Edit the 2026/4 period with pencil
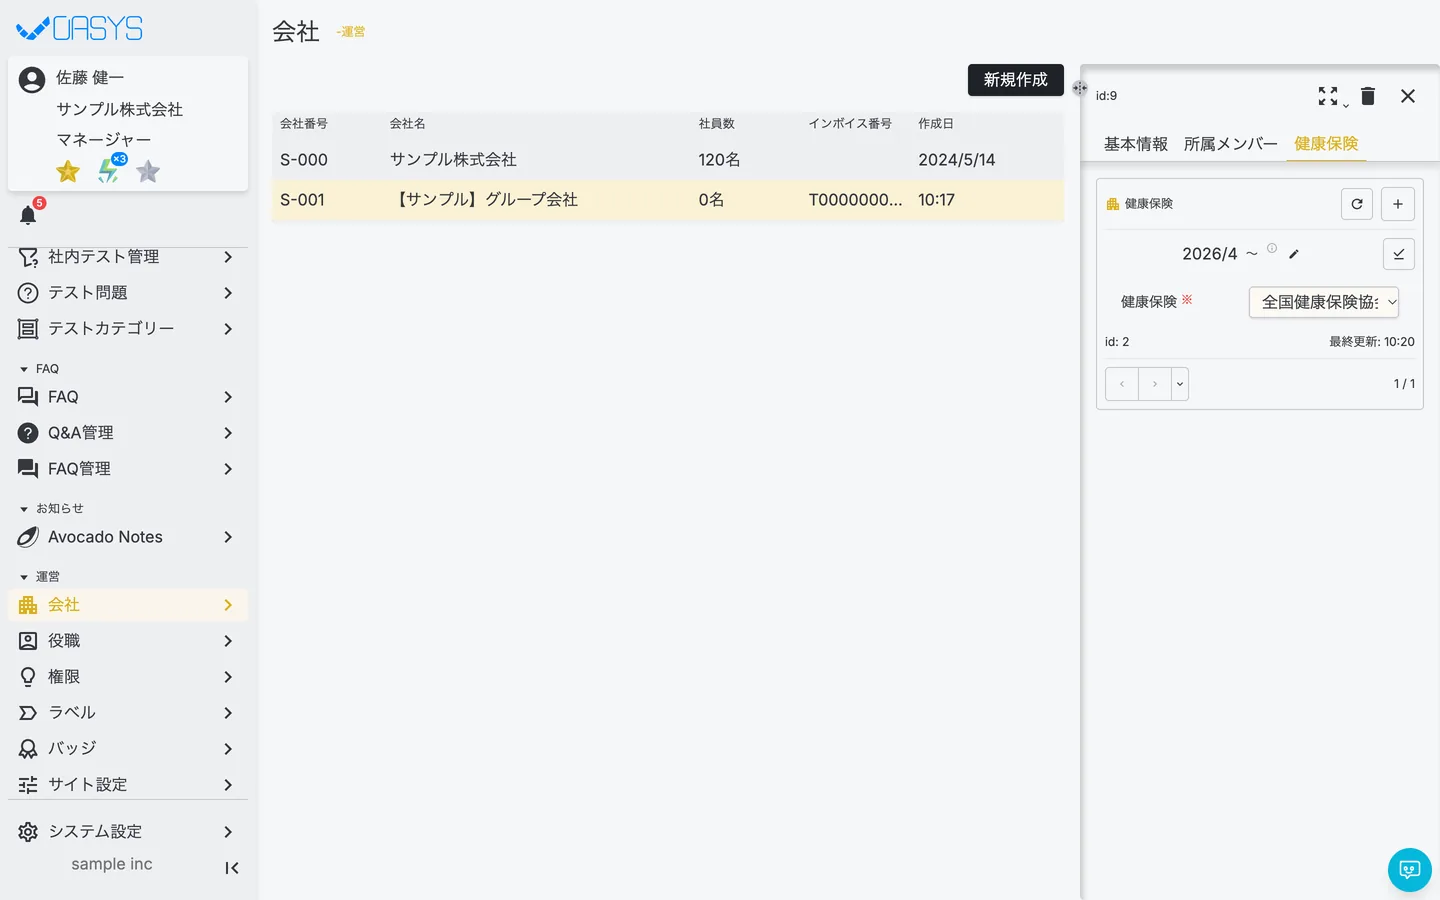 [1294, 254]
